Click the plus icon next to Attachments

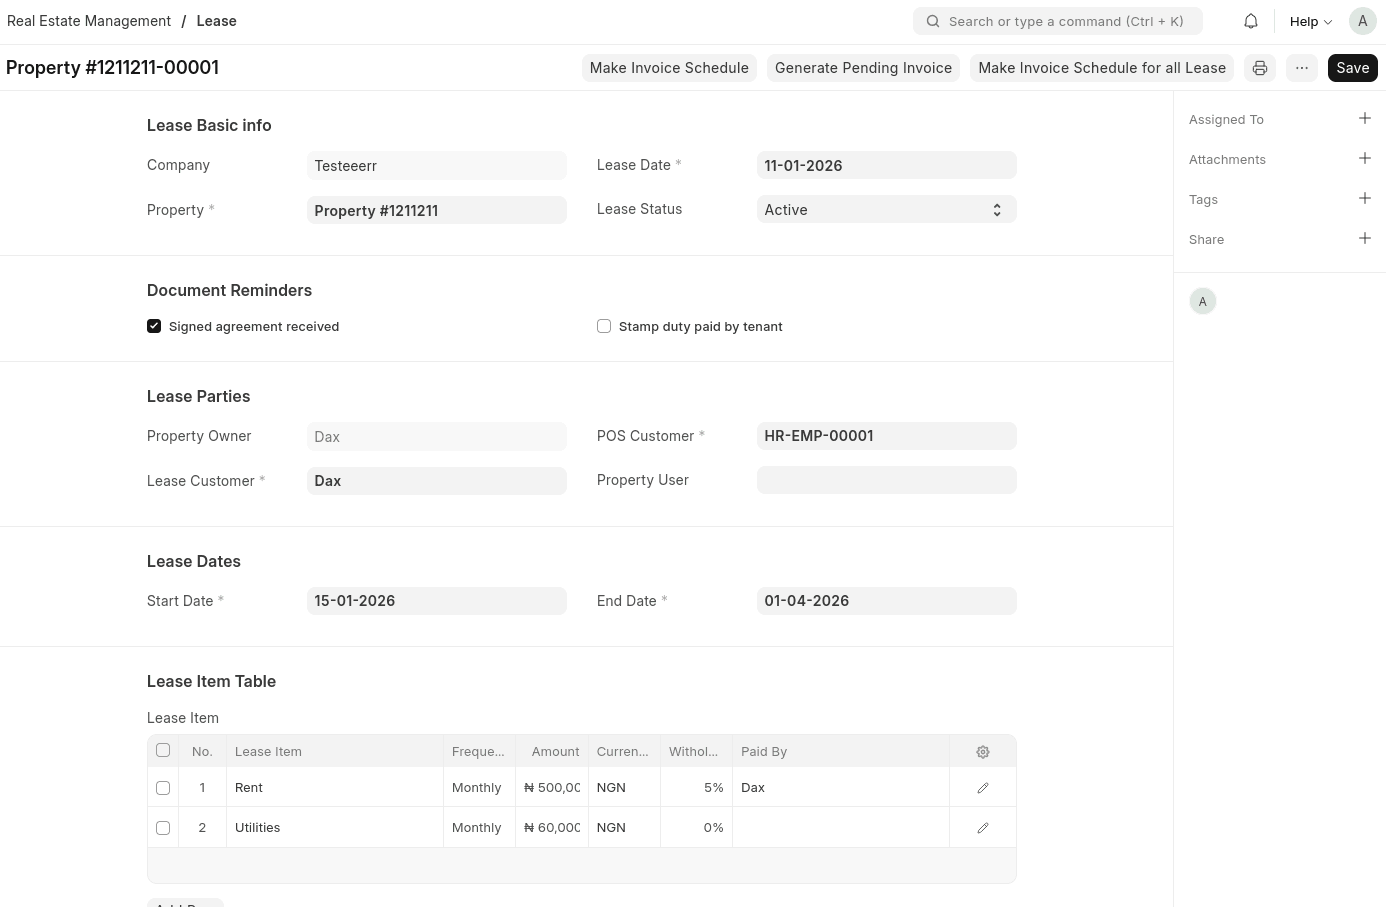pyautogui.click(x=1364, y=159)
